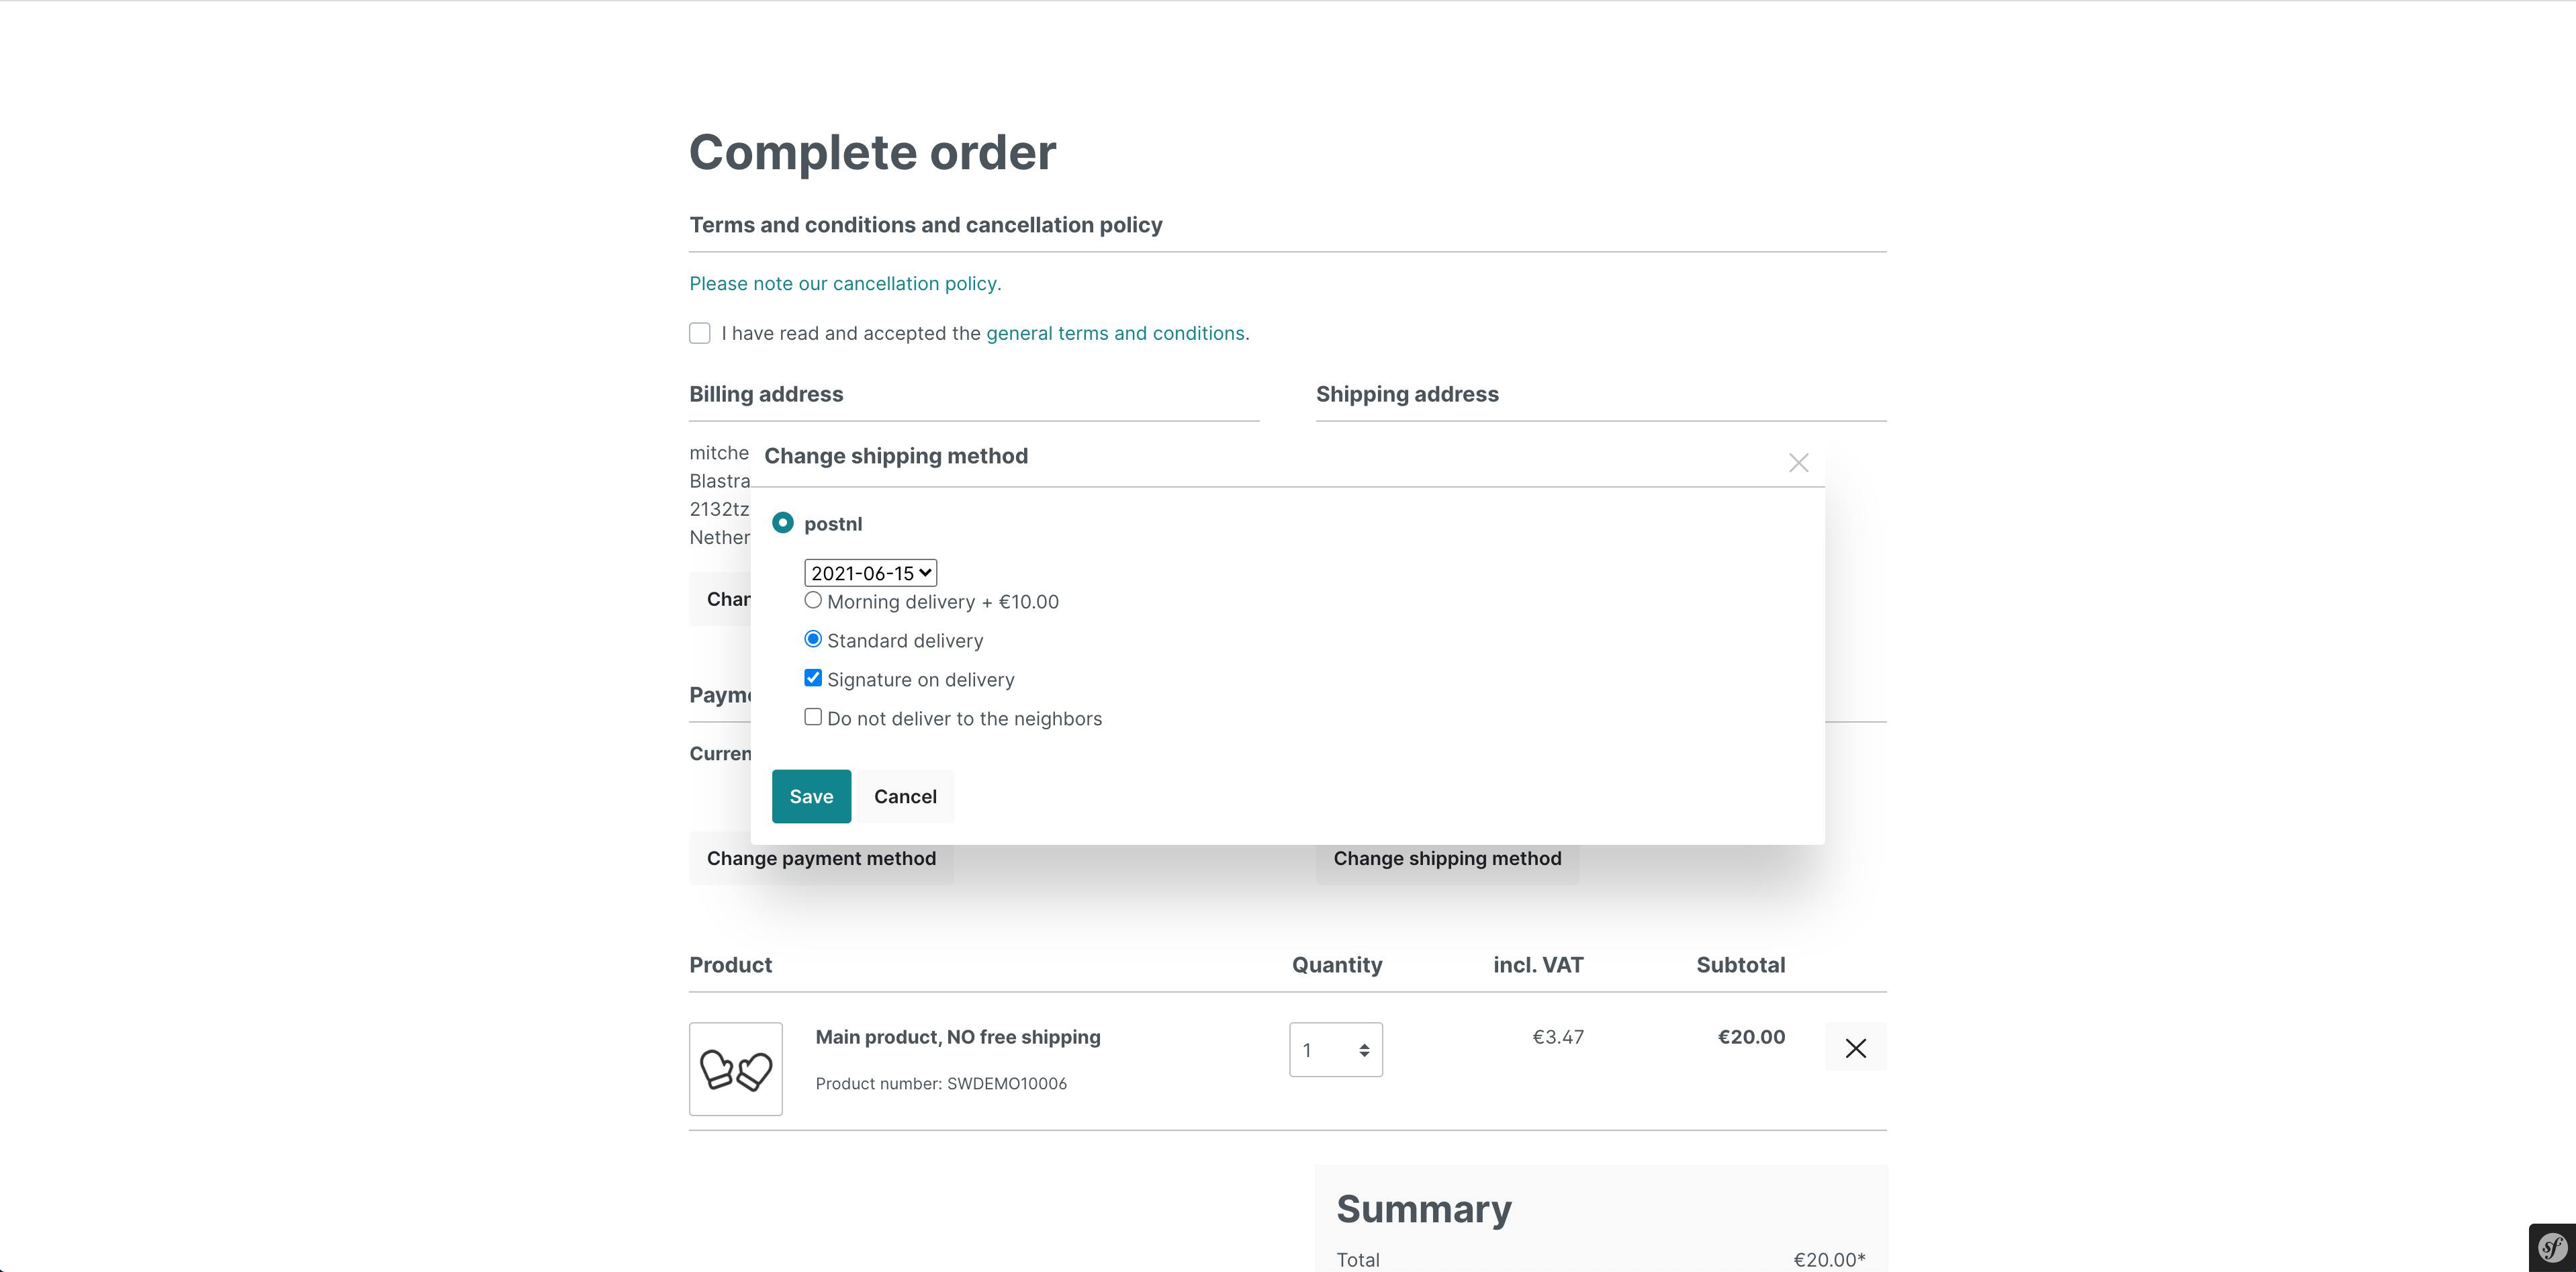2576x1272 pixels.
Task: Follow the general terms and conditions link
Action: point(1116,332)
